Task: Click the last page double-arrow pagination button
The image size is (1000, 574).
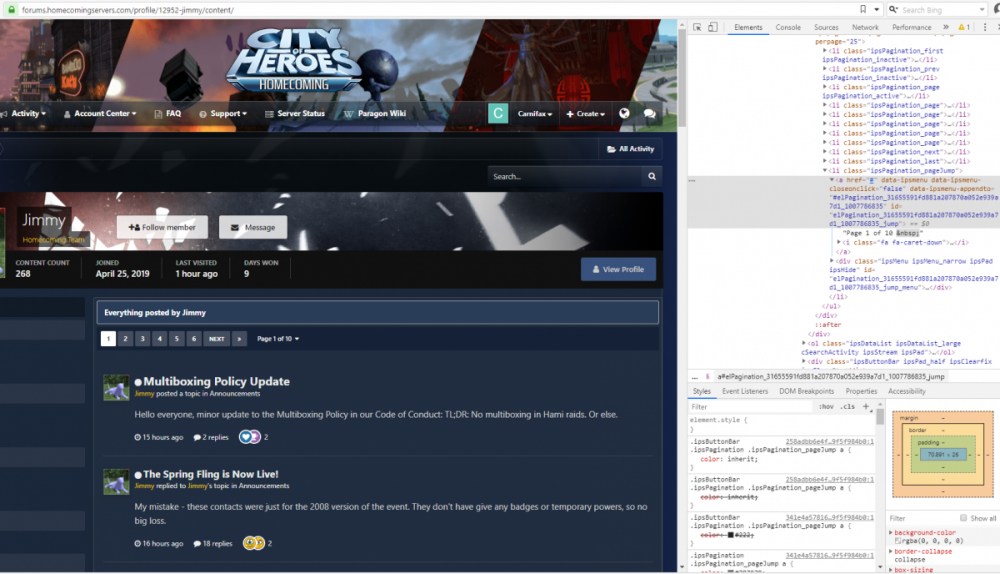Action: click(x=239, y=339)
